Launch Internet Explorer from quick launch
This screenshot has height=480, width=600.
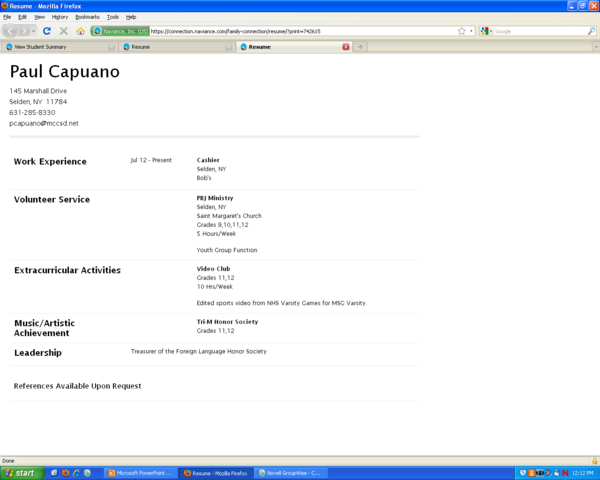[x=77, y=473]
